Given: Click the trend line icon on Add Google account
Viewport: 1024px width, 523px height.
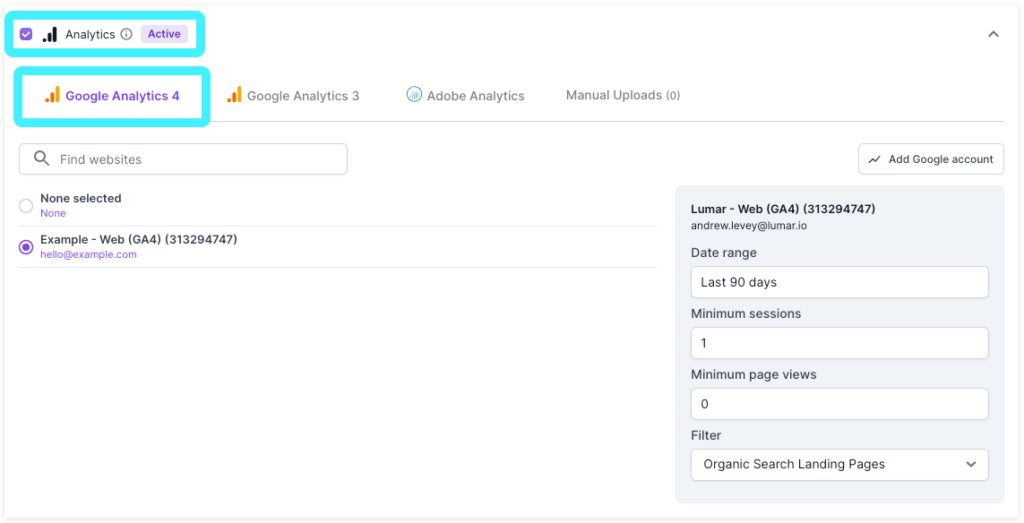Looking at the screenshot, I should click(875, 159).
